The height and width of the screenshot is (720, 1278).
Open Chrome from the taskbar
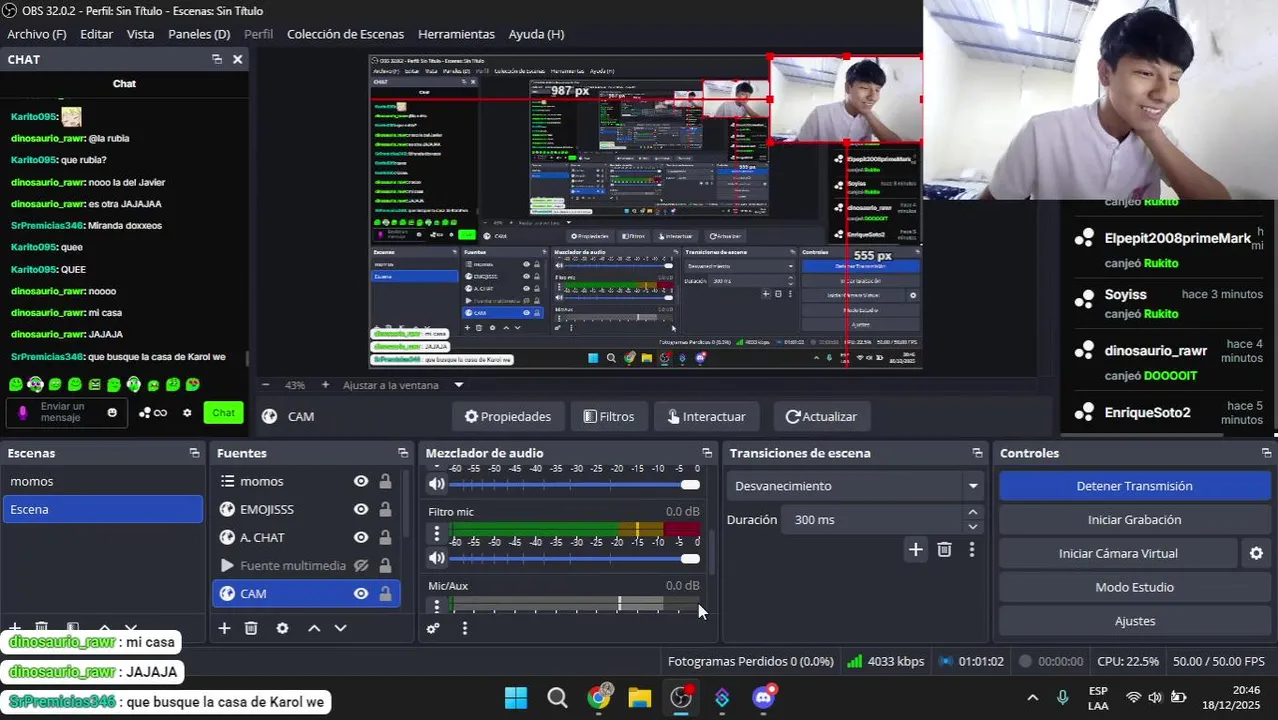[599, 697]
